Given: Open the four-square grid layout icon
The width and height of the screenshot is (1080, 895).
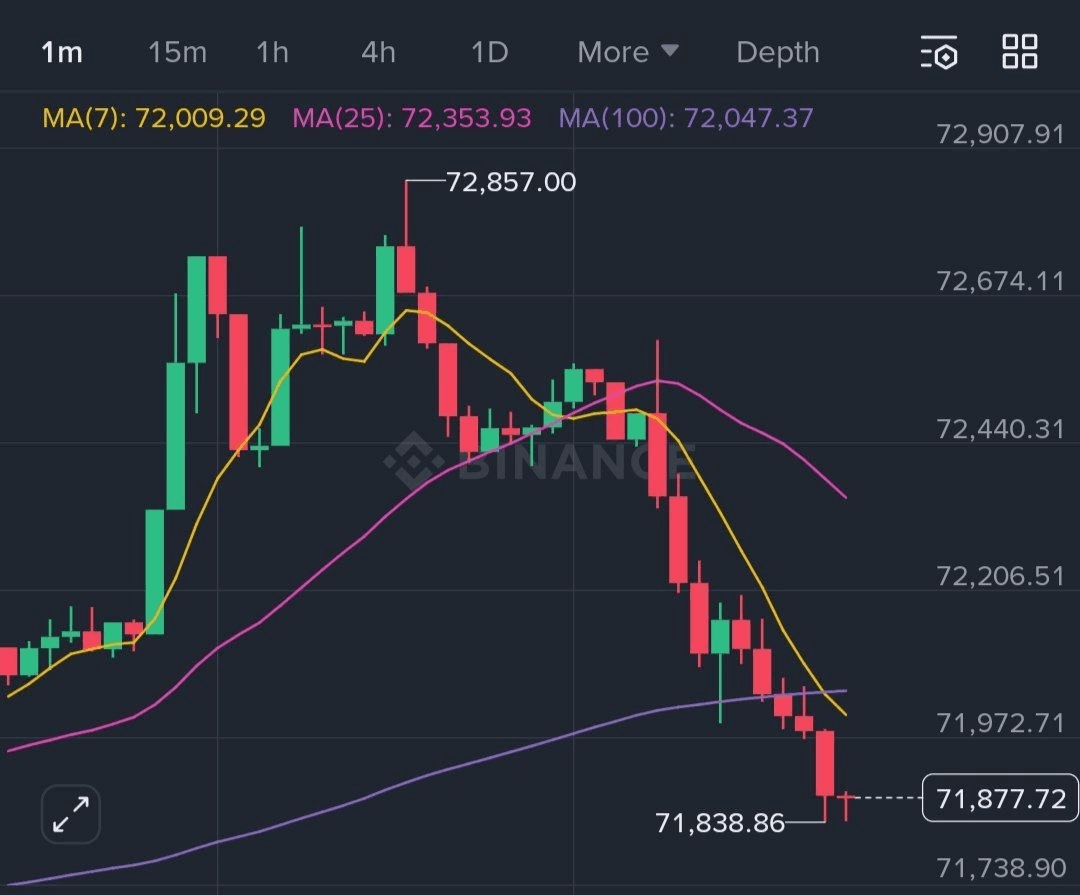Looking at the screenshot, I should tap(1020, 51).
